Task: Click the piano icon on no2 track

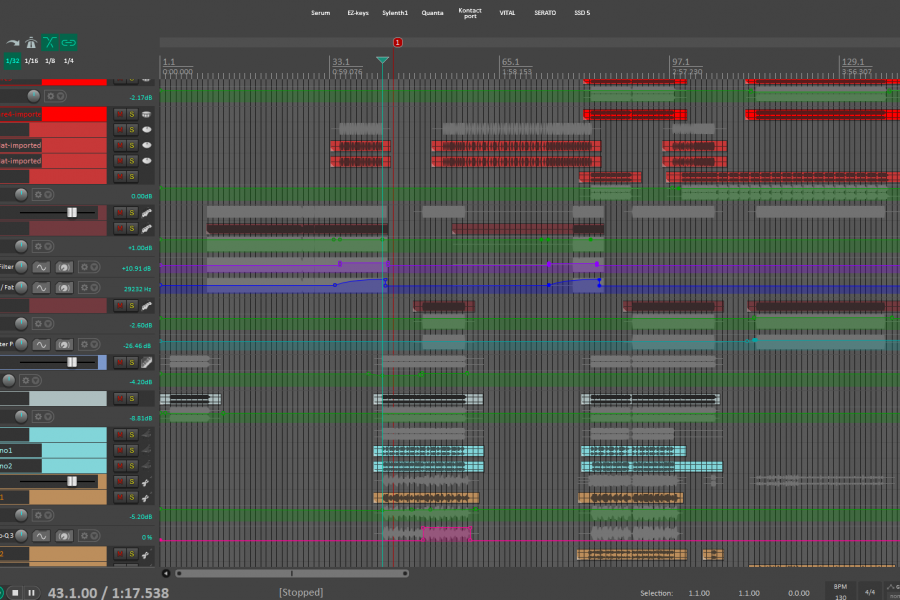Action: click(x=147, y=466)
